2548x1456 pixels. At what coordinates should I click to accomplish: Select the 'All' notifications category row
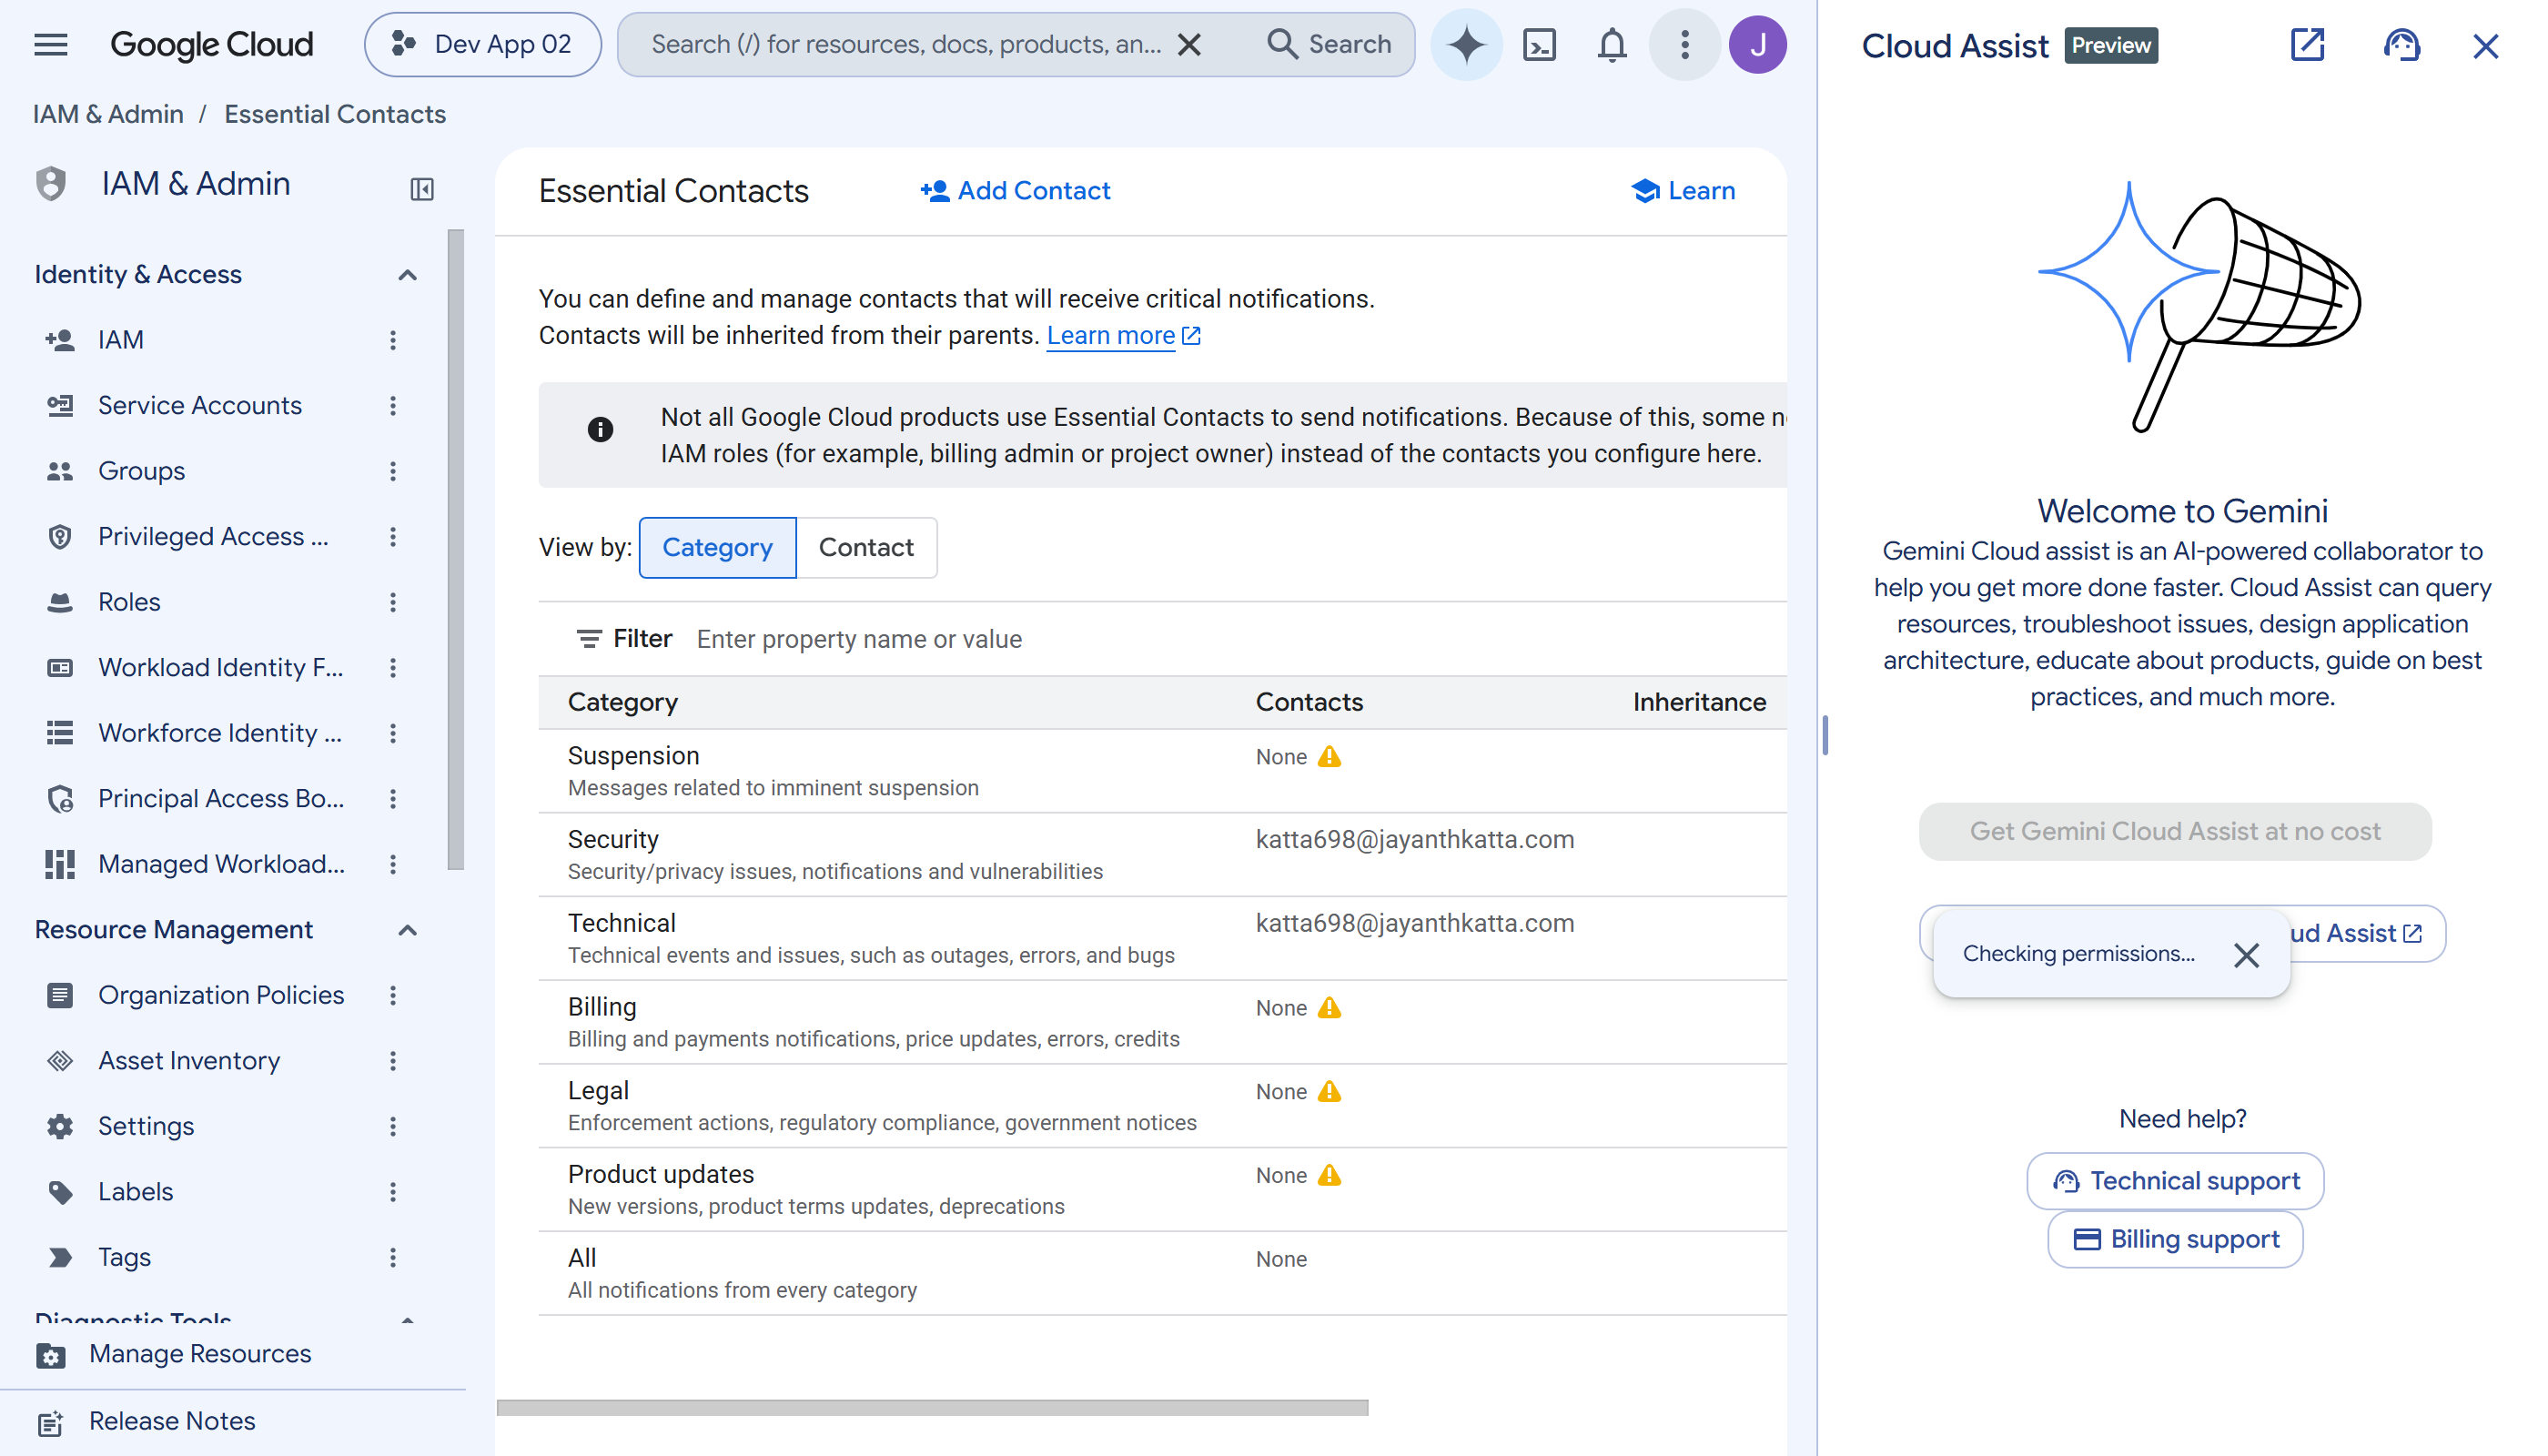tap(1162, 1273)
